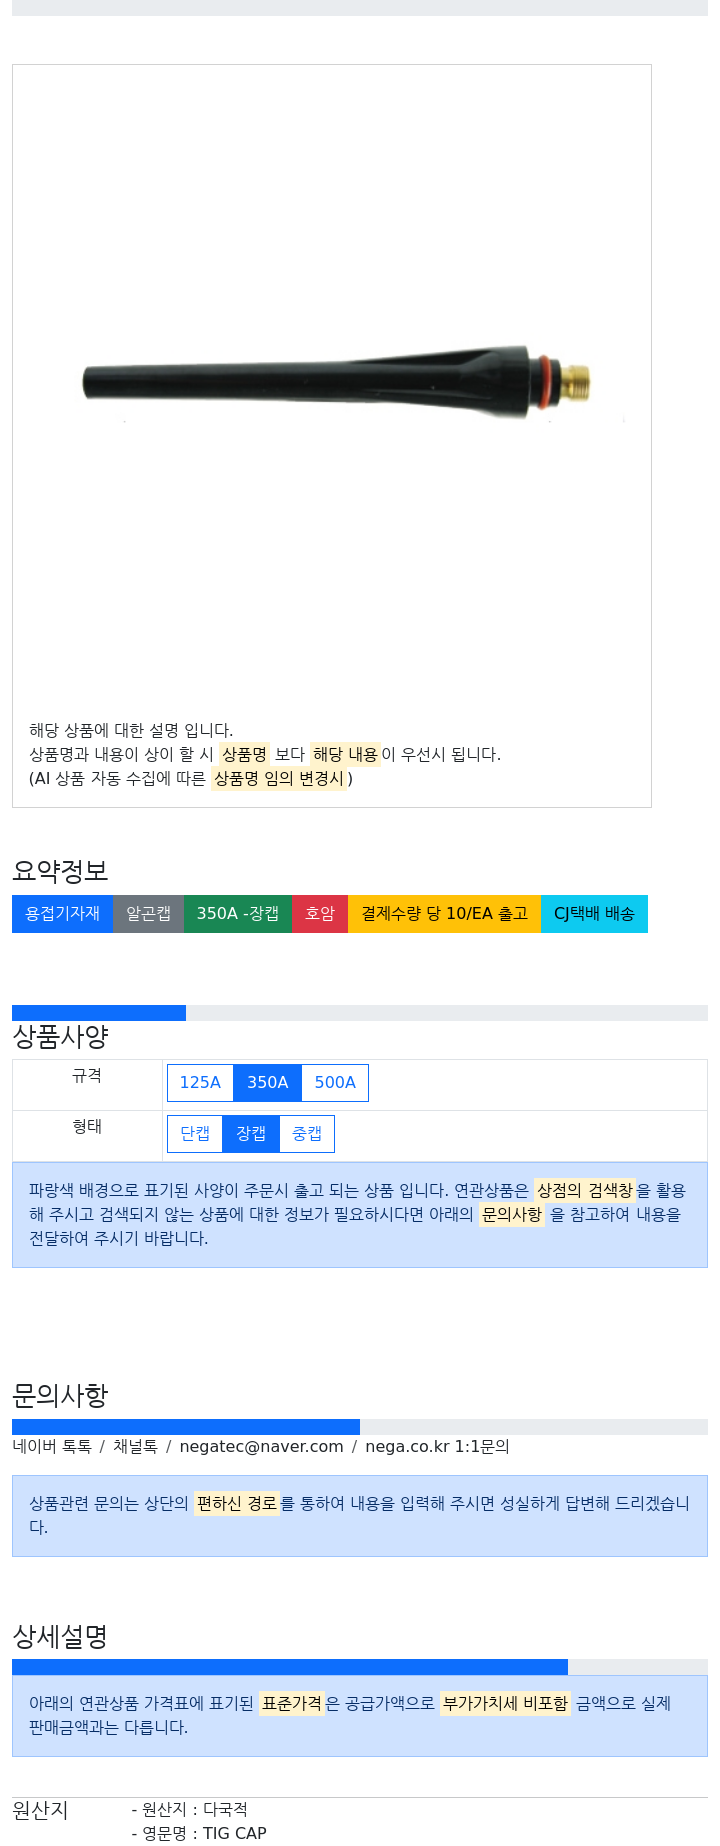The width and height of the screenshot is (720, 1846).
Task: Click the TIG torch cap product image
Action: (x=336, y=381)
